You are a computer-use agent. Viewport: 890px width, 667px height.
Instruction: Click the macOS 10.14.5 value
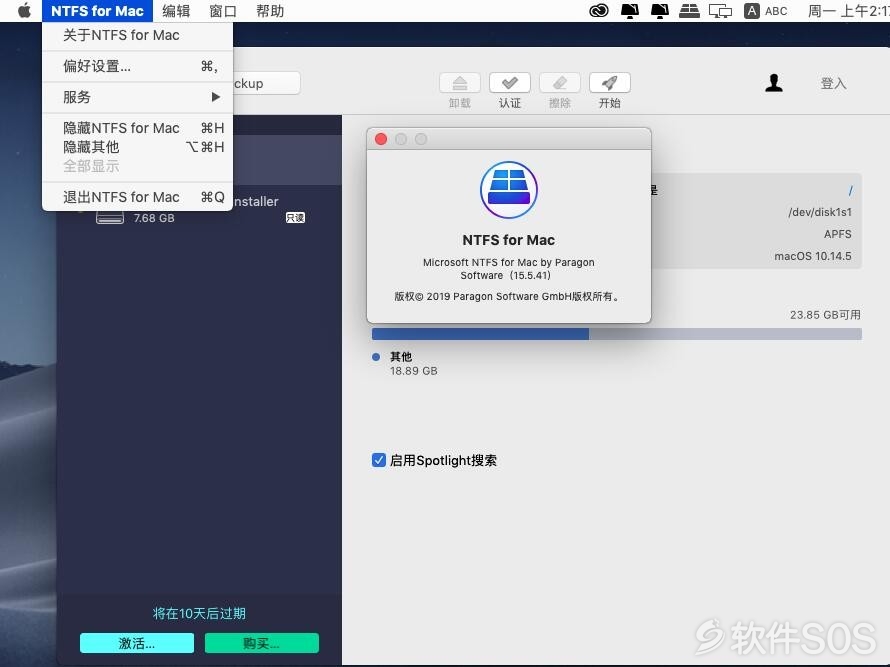pyautogui.click(x=813, y=256)
